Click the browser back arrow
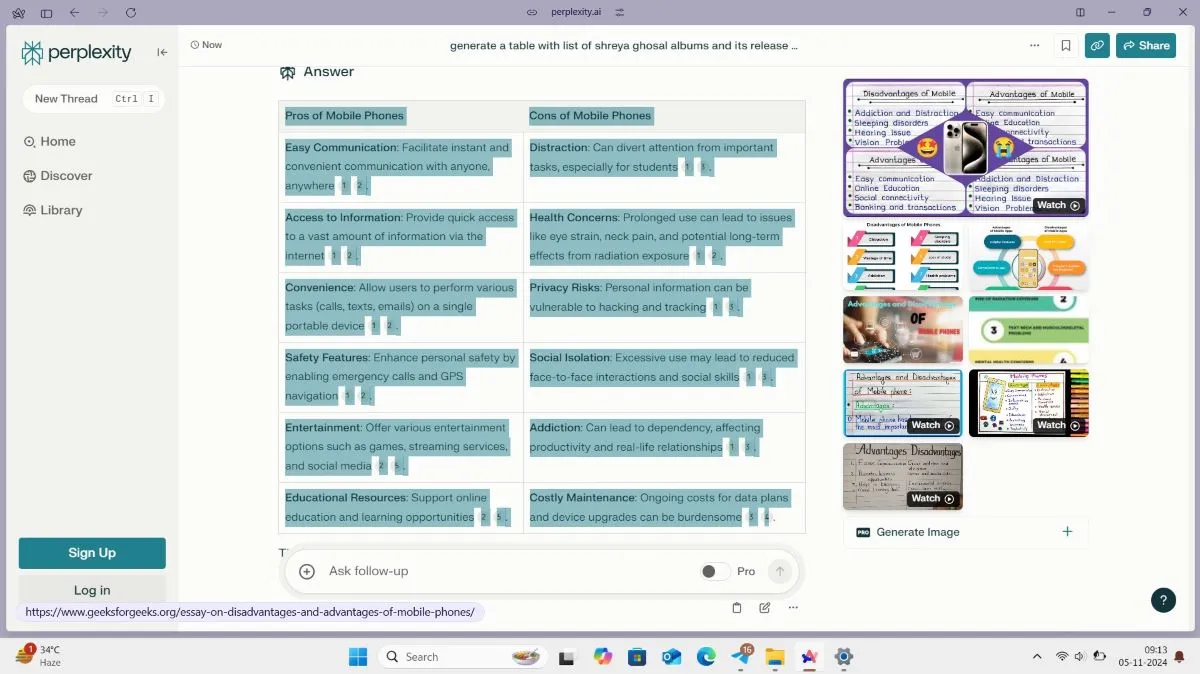 pyautogui.click(x=74, y=12)
